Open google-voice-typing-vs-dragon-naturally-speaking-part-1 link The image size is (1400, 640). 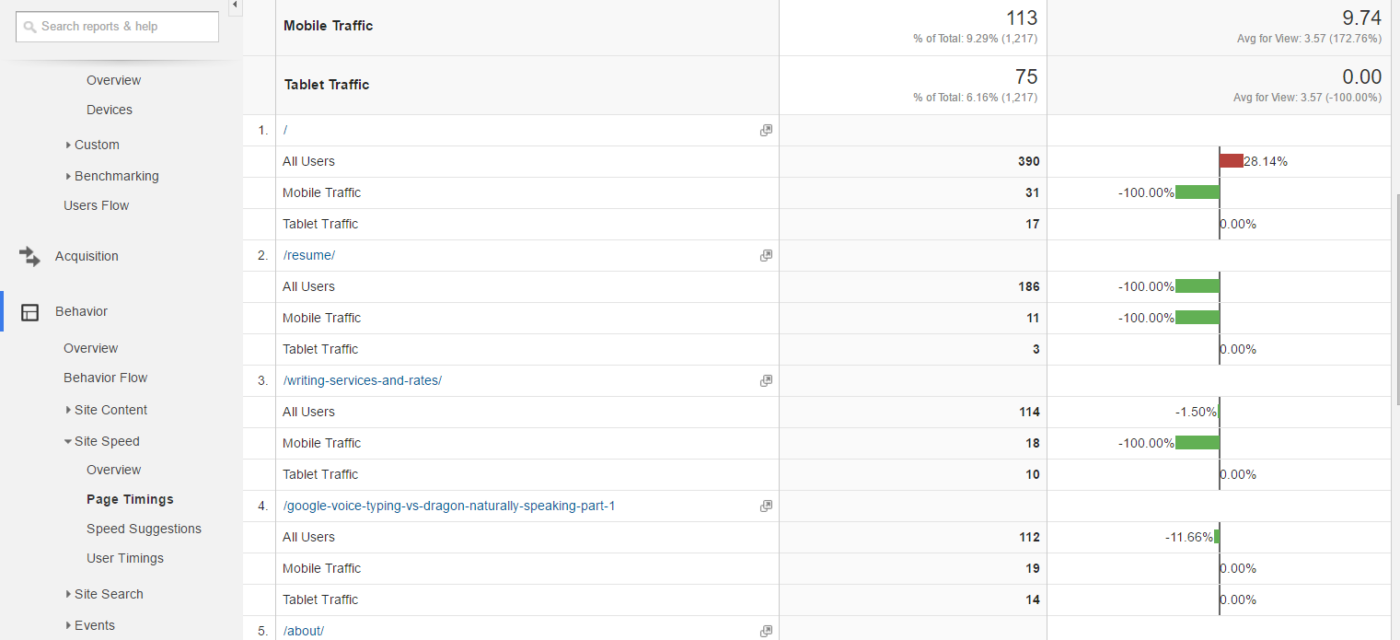pos(449,505)
